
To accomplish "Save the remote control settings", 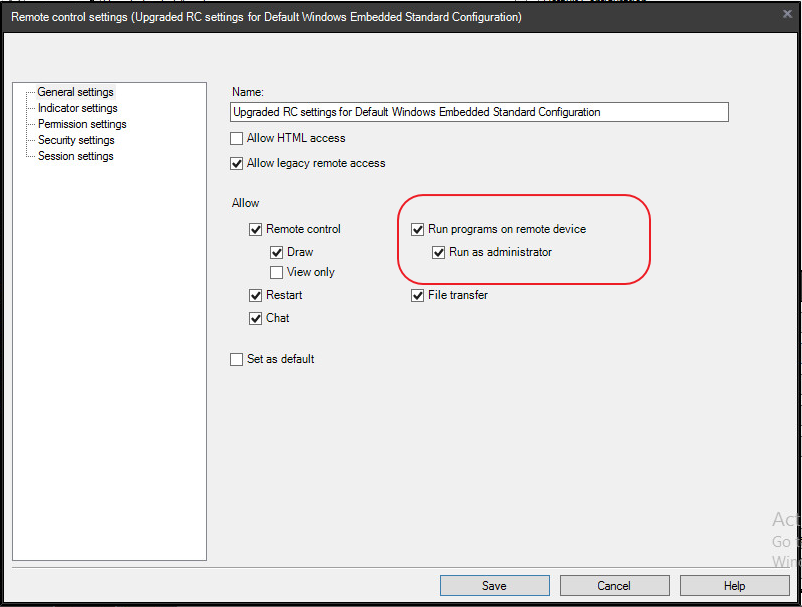I will pos(494,585).
